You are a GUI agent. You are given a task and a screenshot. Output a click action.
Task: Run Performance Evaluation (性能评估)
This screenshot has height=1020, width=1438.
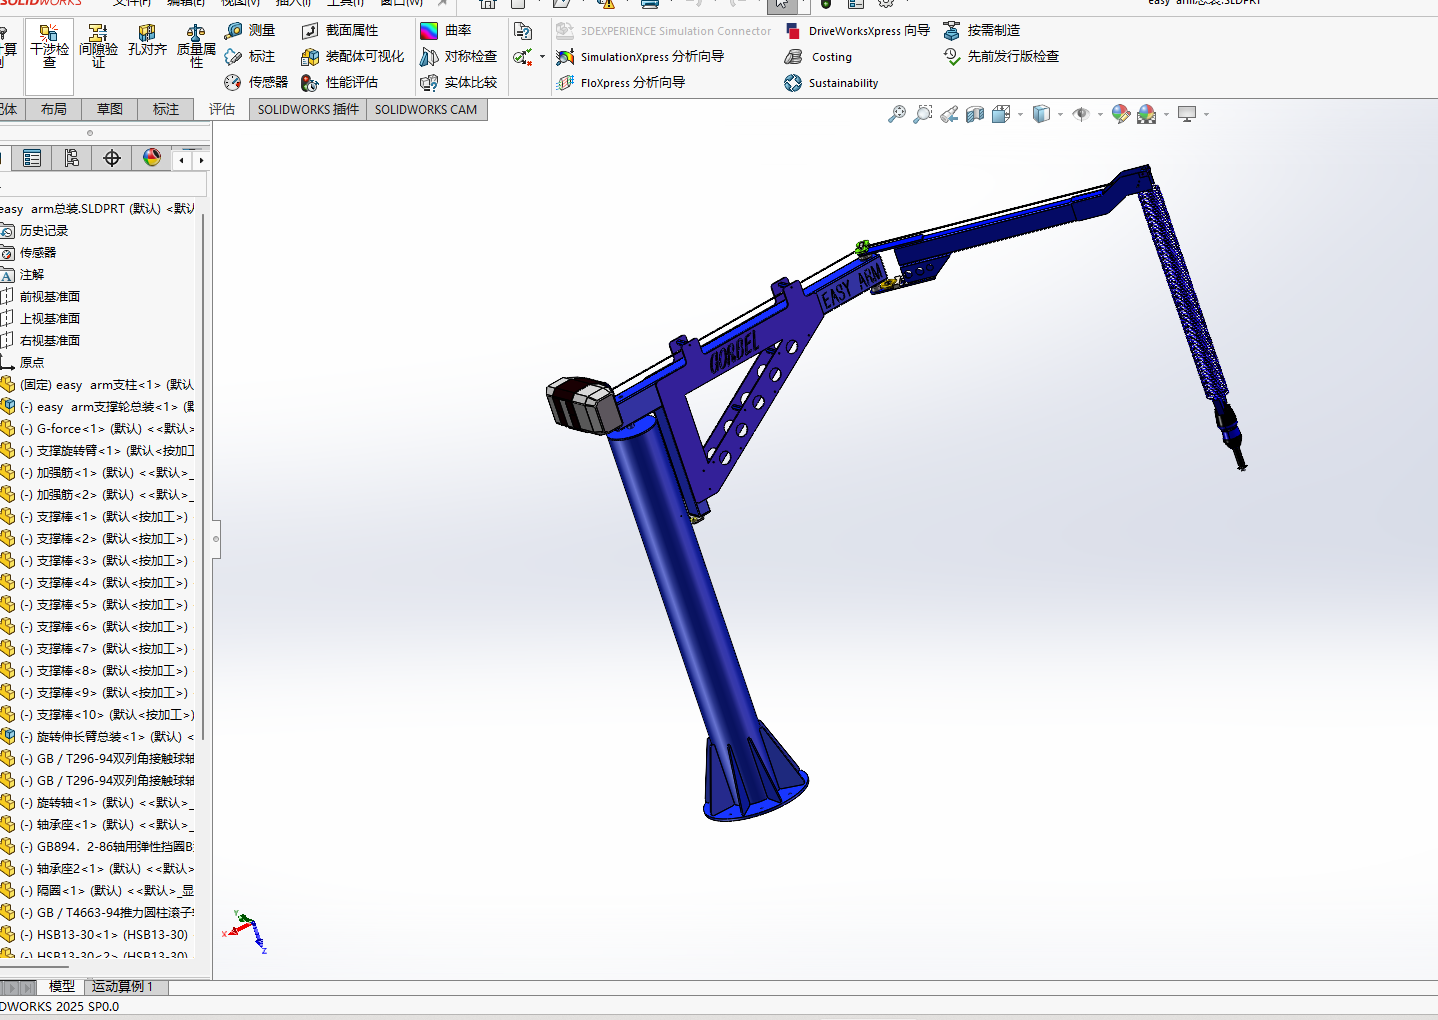click(340, 83)
